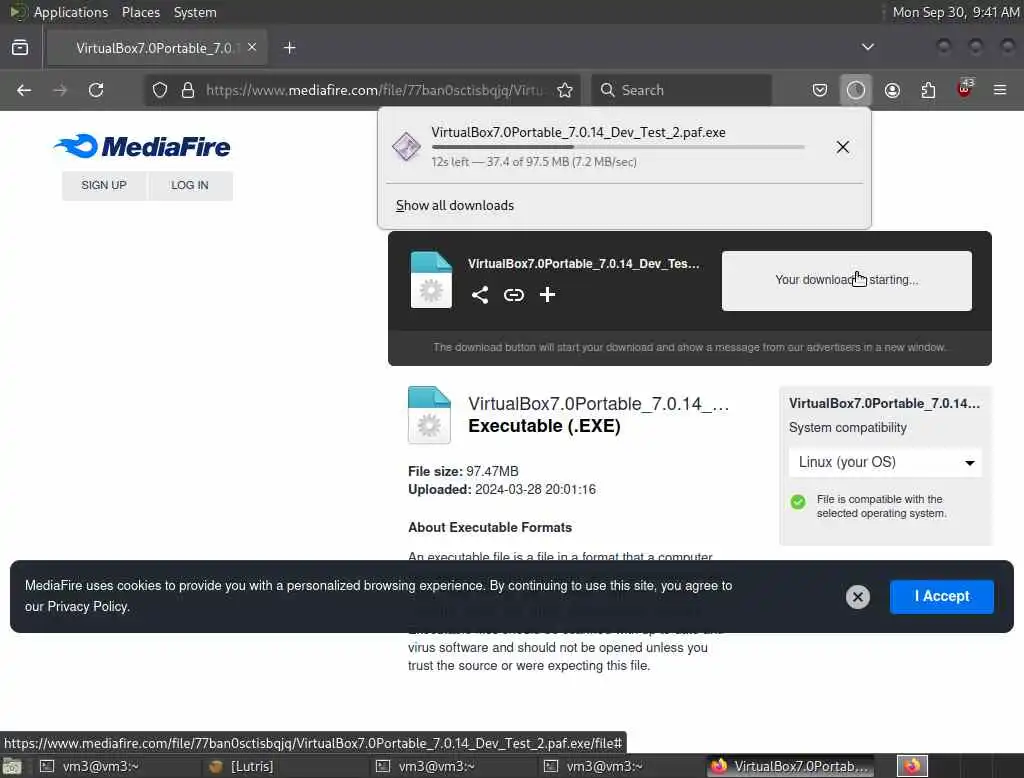
Task: Click Show all downloads
Action: 455,206
